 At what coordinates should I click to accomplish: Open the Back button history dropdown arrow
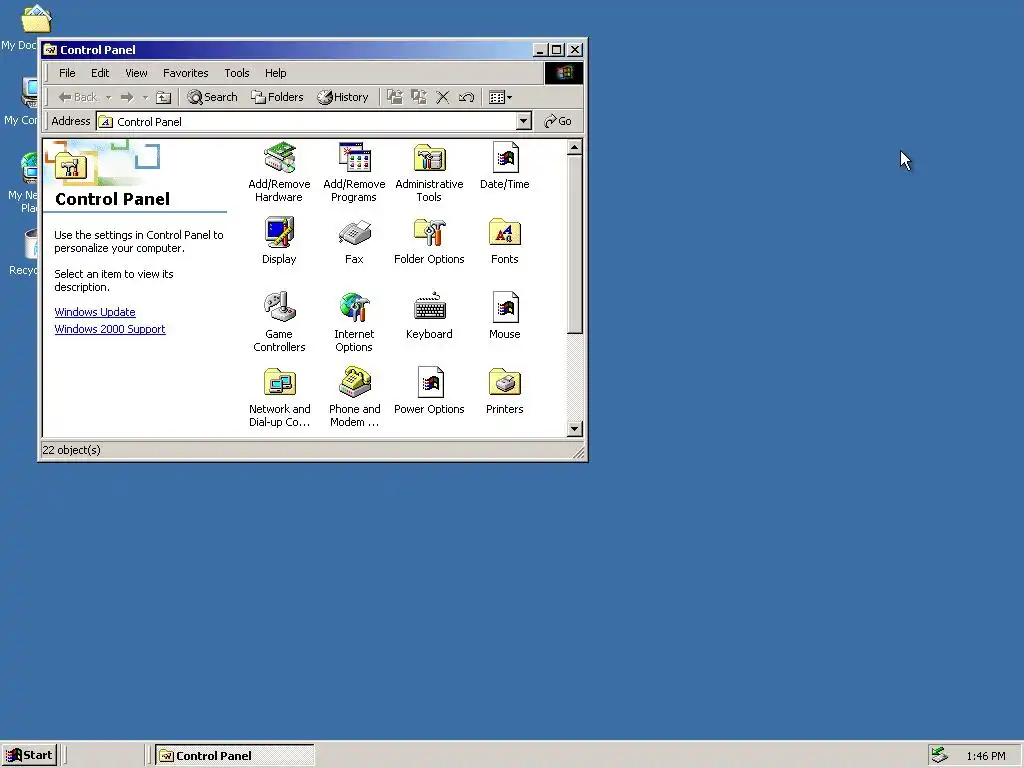pos(108,97)
